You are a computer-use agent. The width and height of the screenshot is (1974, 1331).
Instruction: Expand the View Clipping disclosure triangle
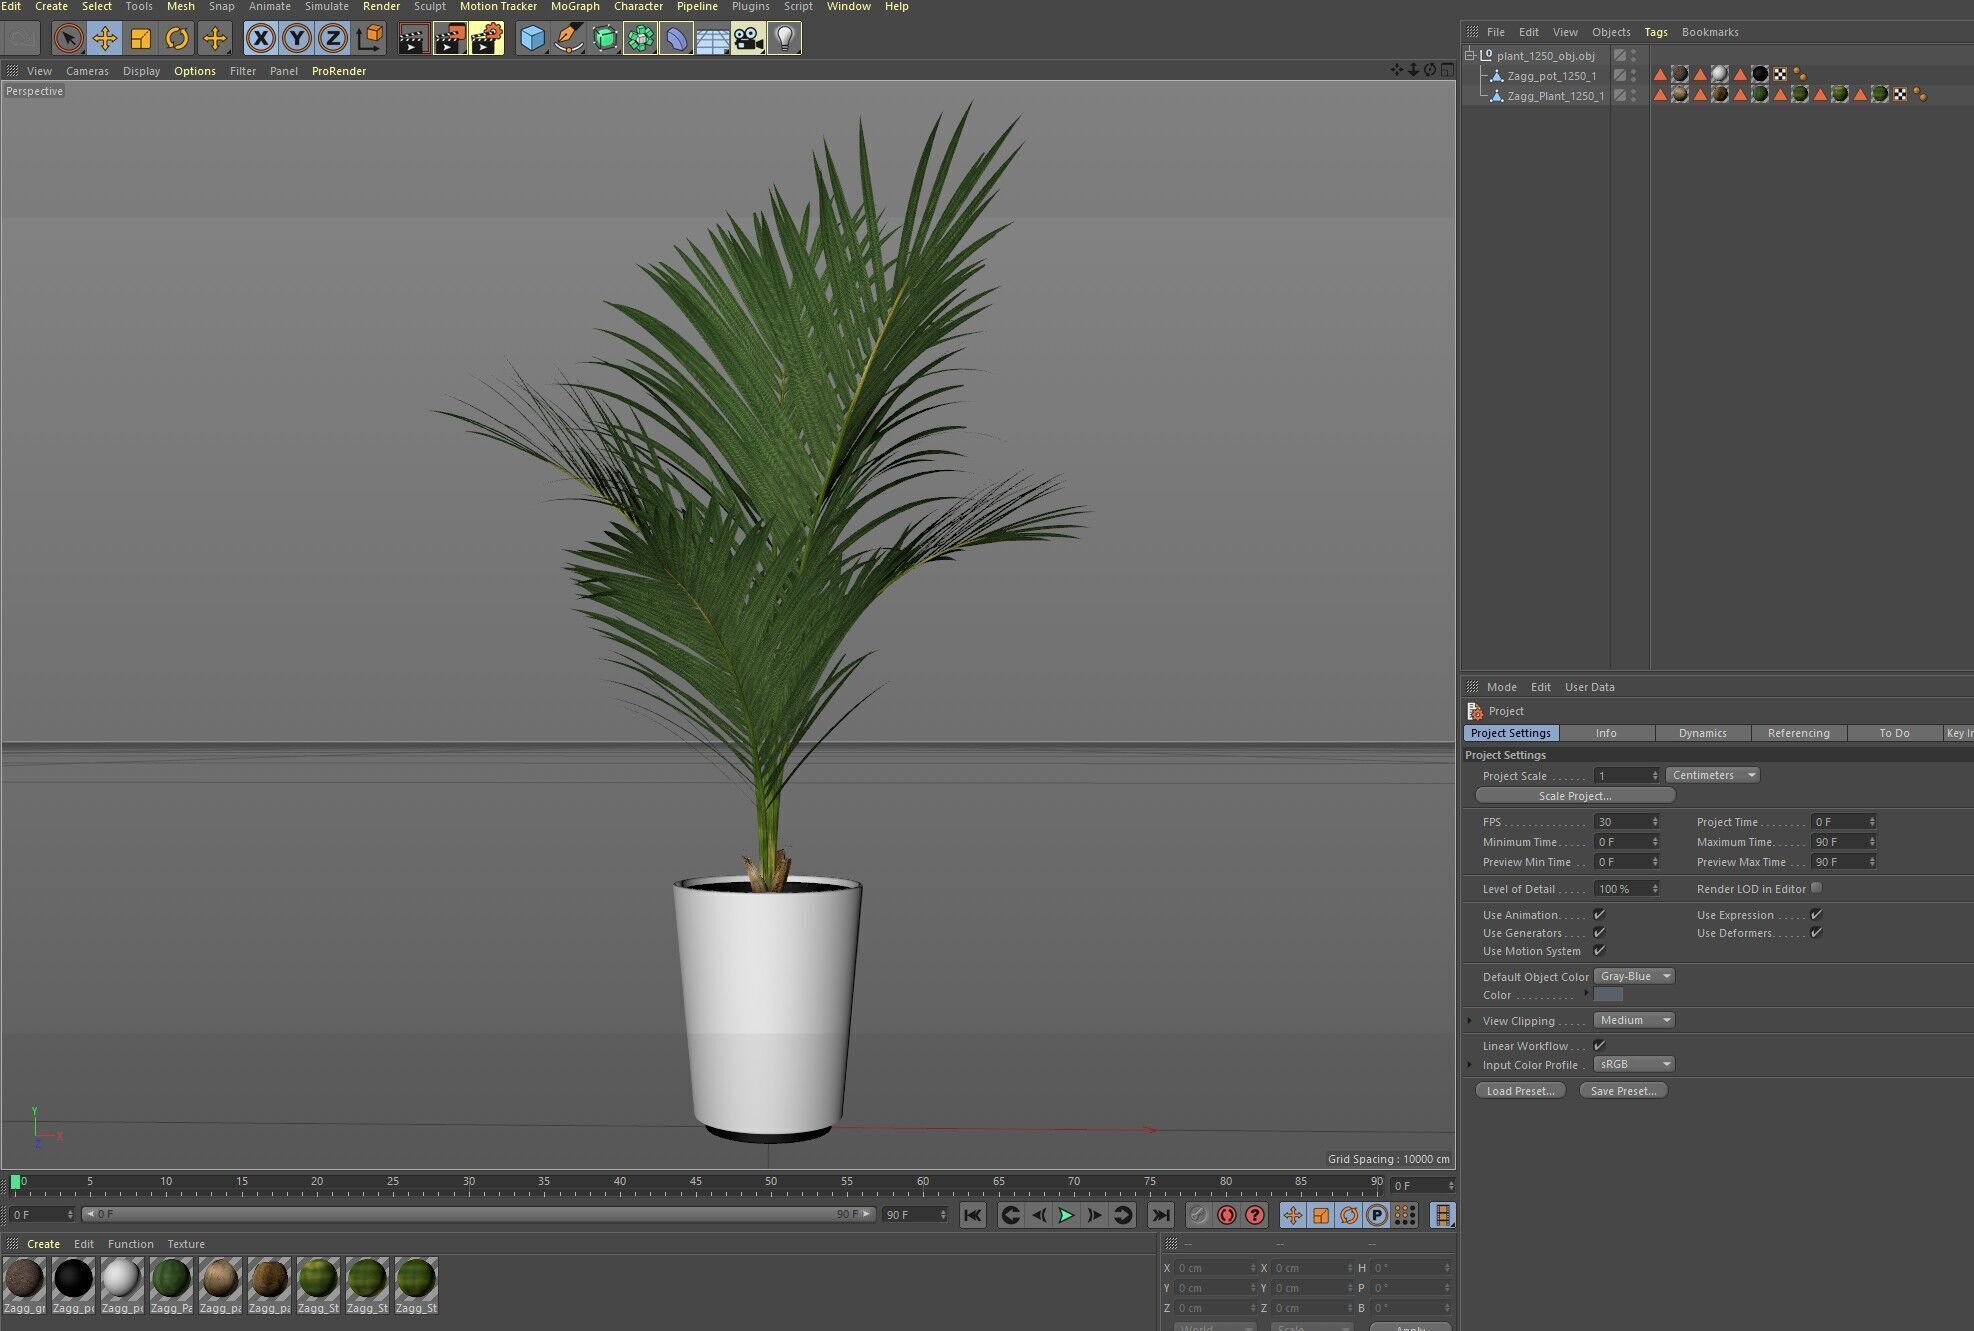click(x=1469, y=1020)
